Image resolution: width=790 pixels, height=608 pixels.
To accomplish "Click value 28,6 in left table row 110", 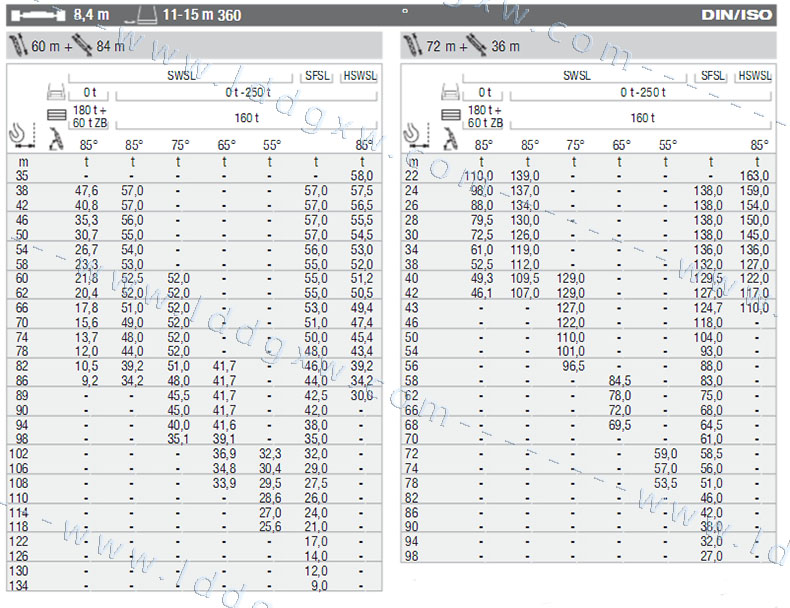I will tap(270, 498).
